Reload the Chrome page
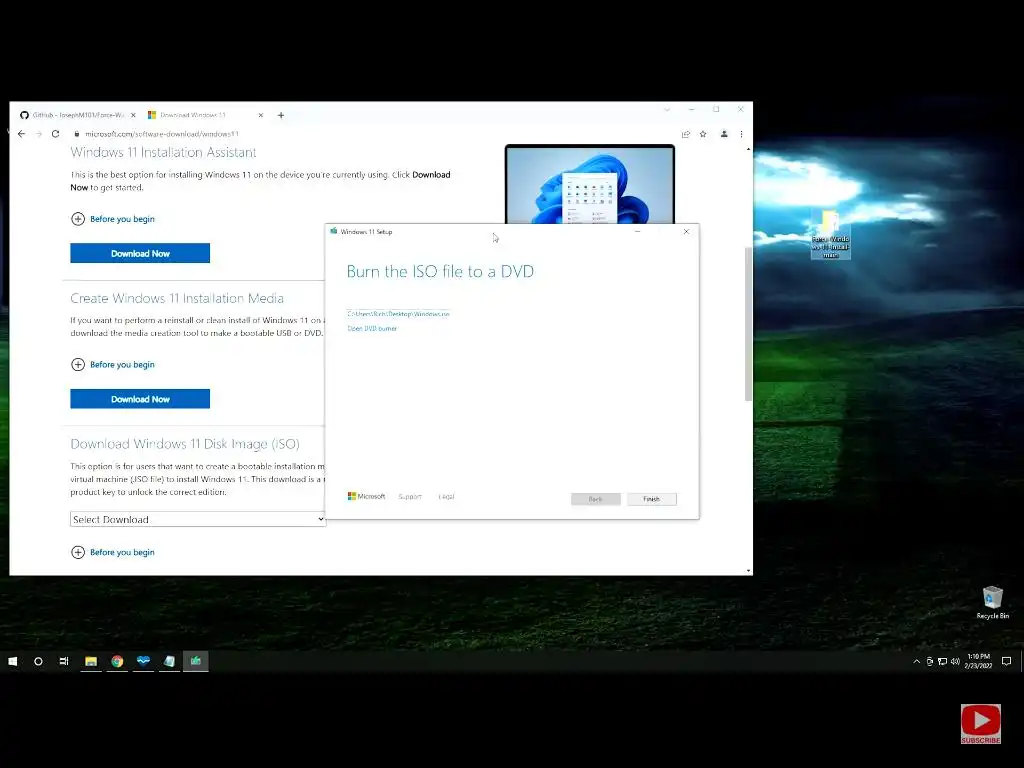Screen dimensions: 1024x768 pos(56,134)
